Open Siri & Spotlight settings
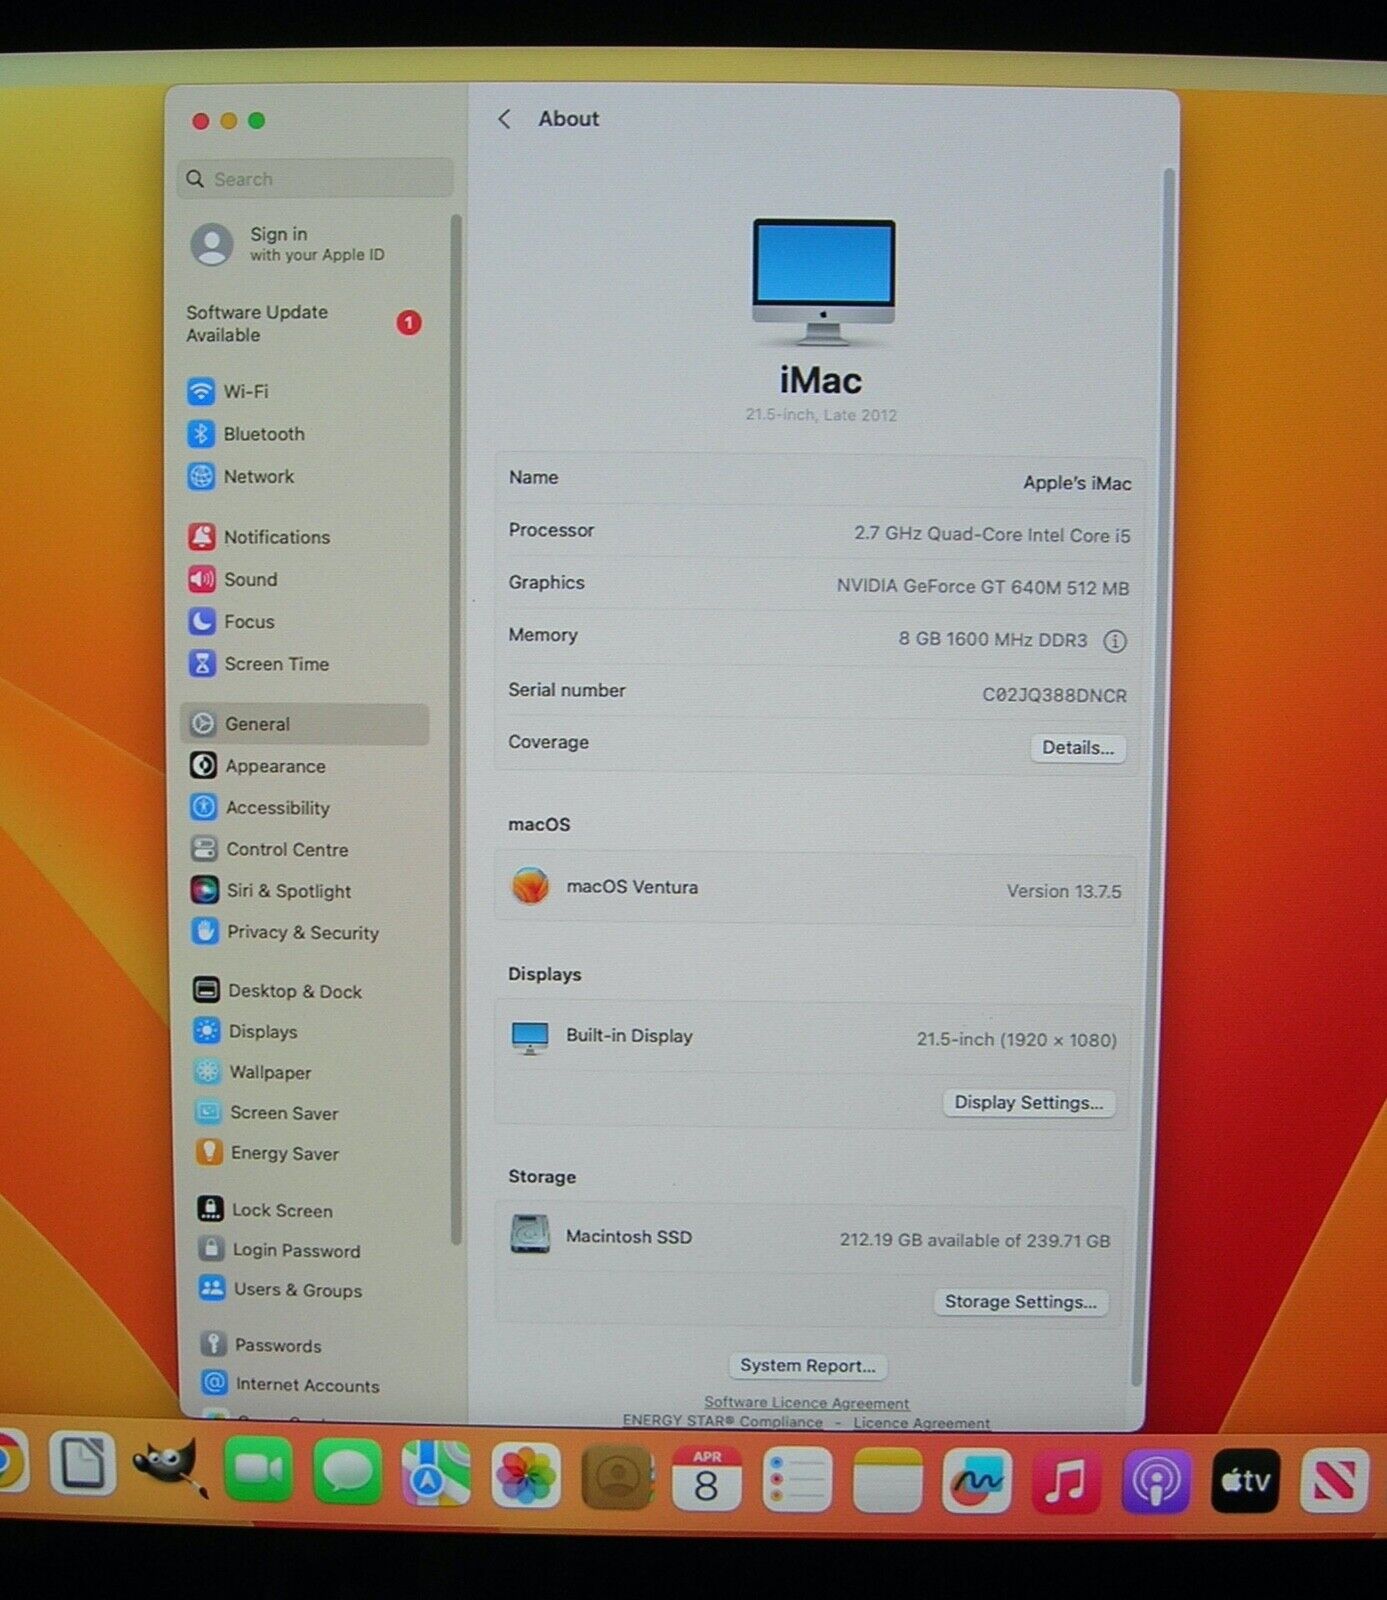 pyautogui.click(x=271, y=891)
